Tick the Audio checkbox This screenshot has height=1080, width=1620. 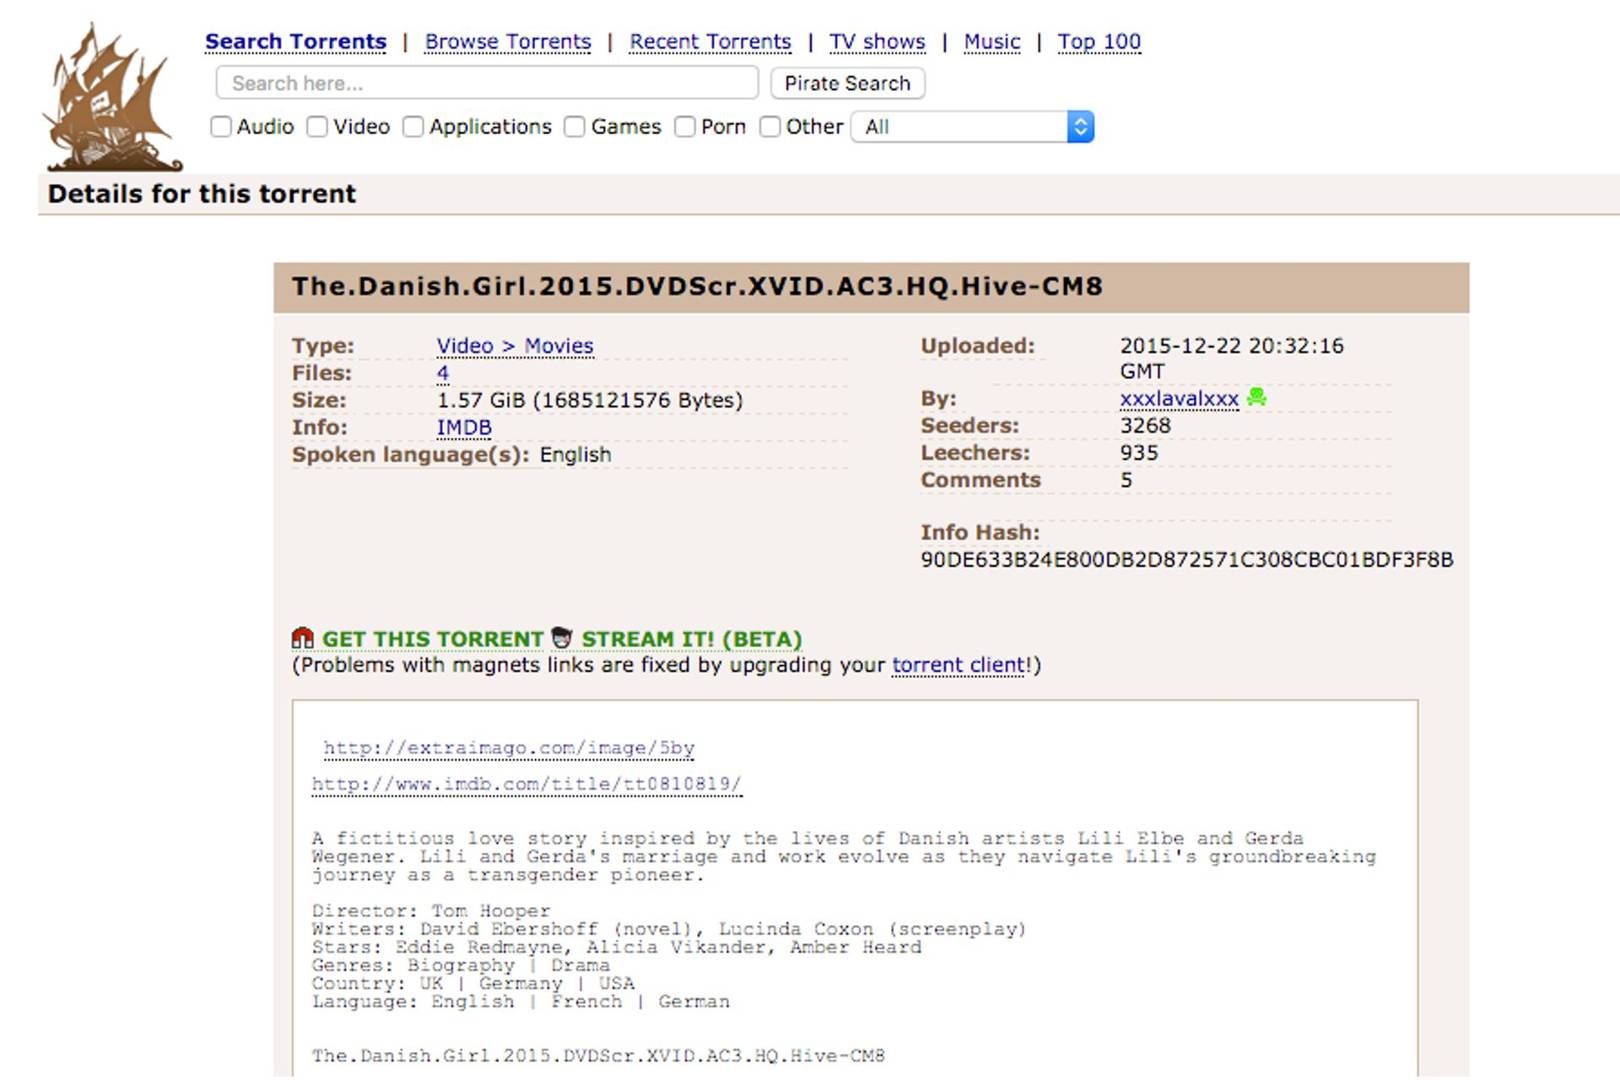point(221,127)
